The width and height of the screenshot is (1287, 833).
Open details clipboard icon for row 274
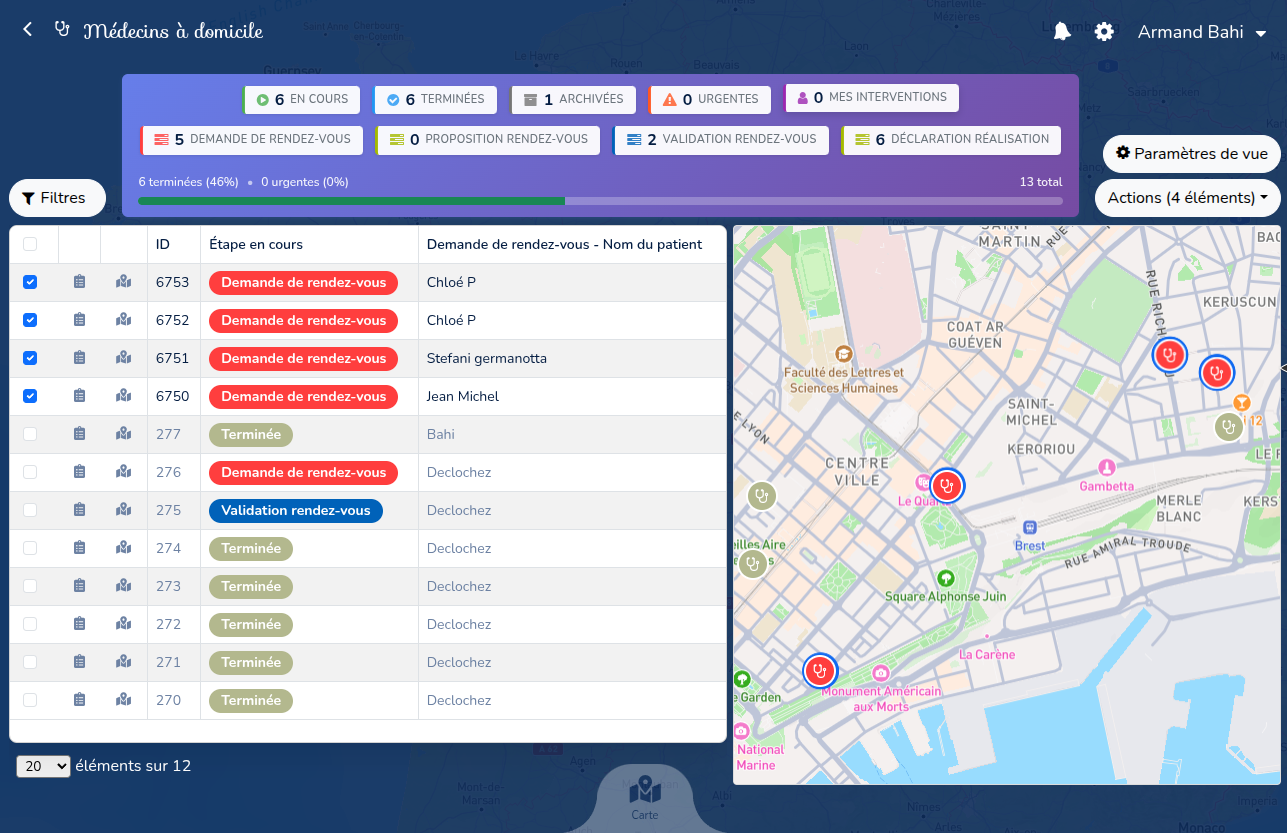pyautogui.click(x=79, y=548)
